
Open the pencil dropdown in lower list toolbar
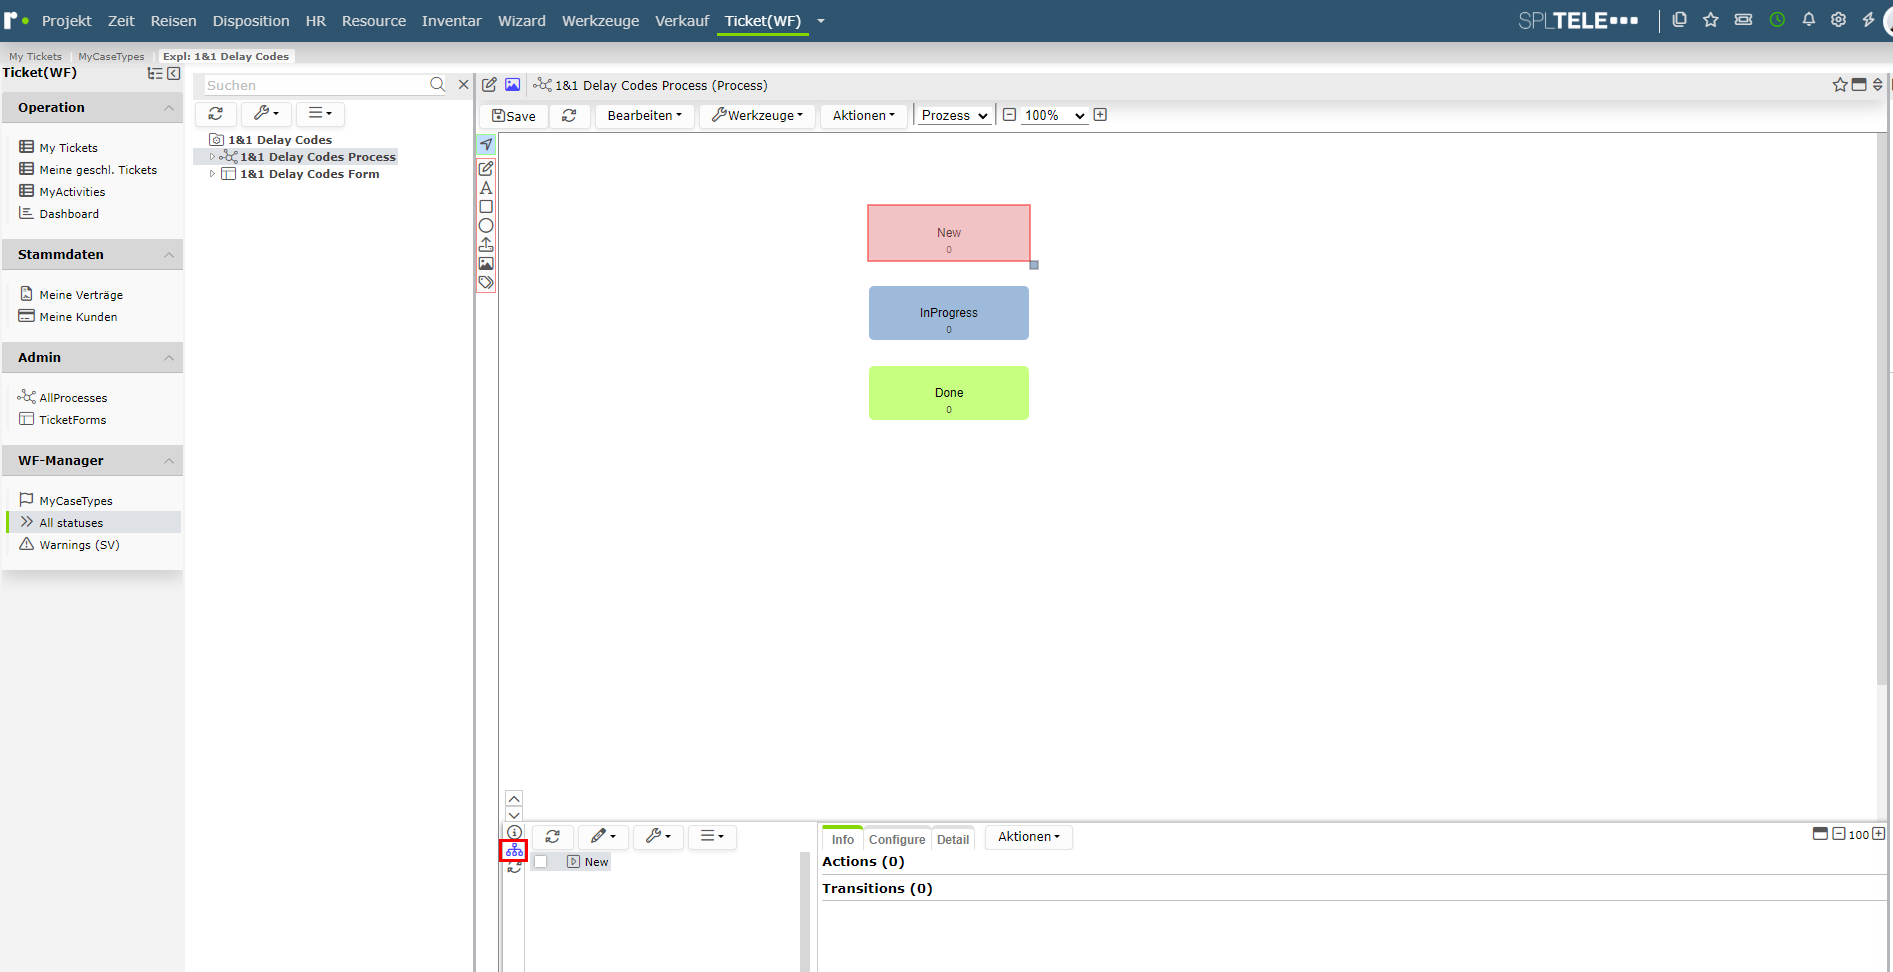[603, 837]
